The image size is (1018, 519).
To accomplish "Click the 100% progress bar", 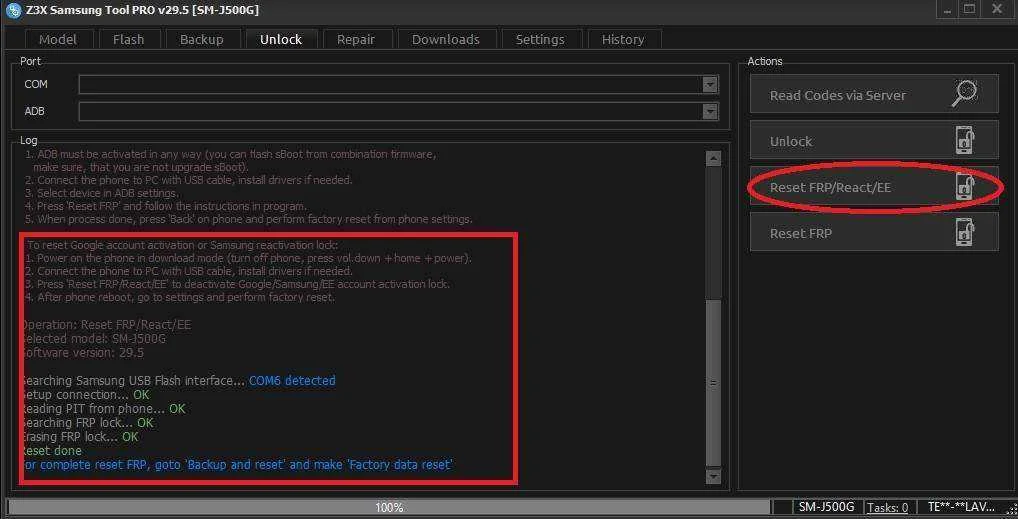I will tap(390, 507).
